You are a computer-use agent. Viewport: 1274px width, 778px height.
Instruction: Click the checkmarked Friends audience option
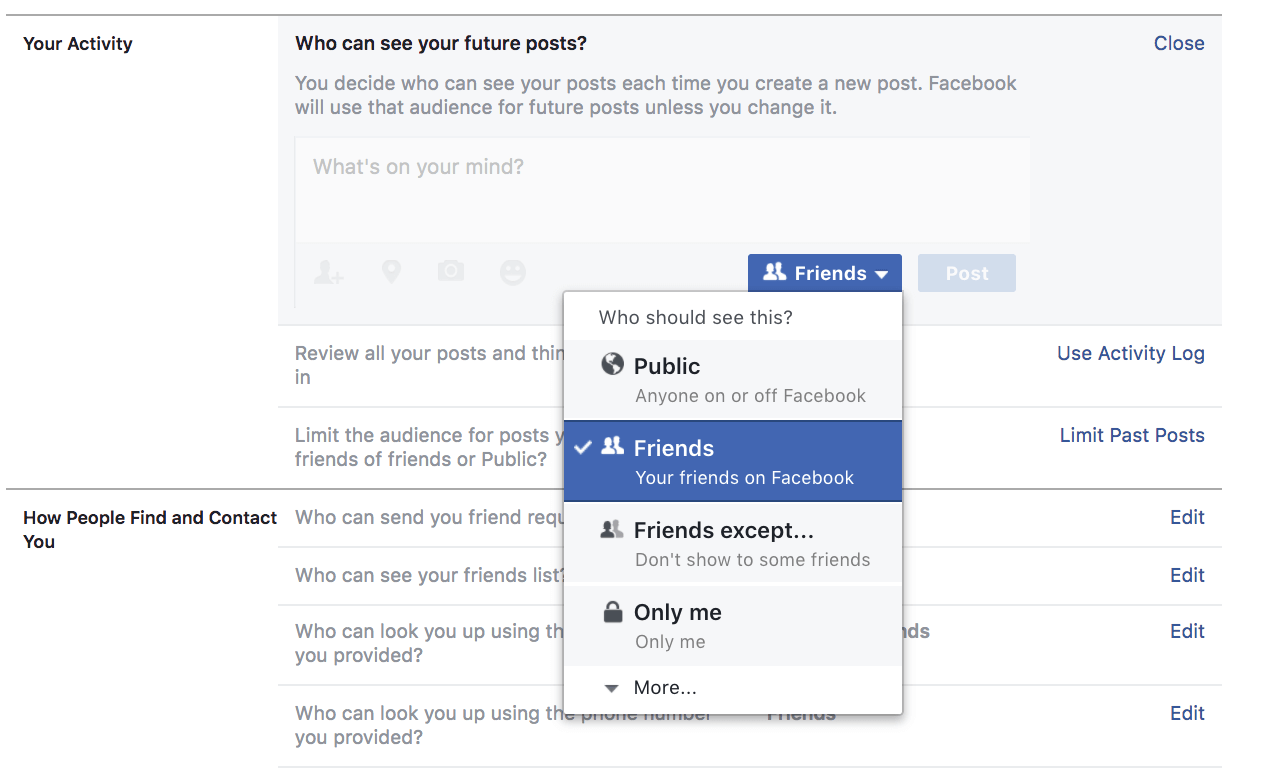click(732, 461)
